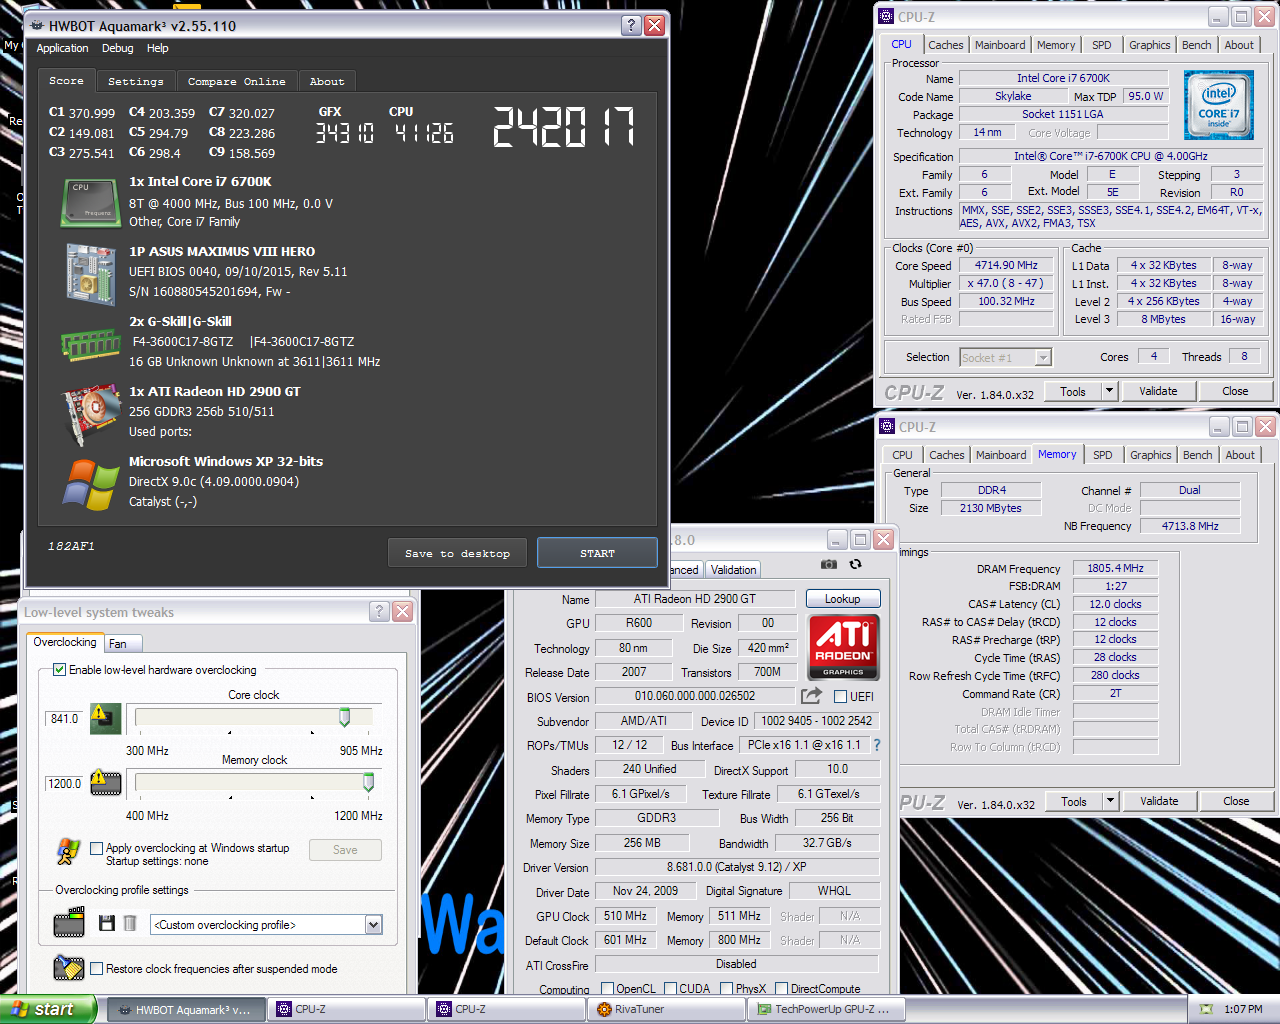Open the Socket #1 selection dropdown in CPU-Z
The image size is (1280, 1024).
click(1043, 357)
